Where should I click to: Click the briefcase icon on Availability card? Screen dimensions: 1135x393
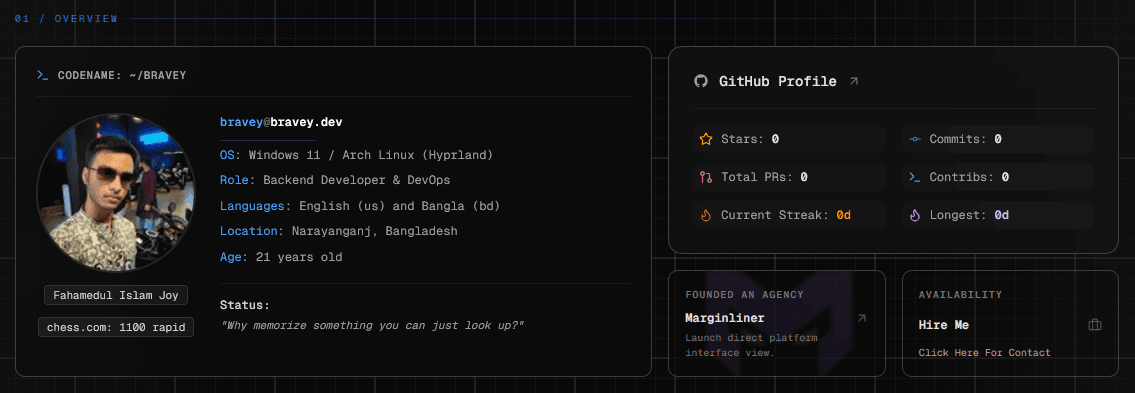1094,325
